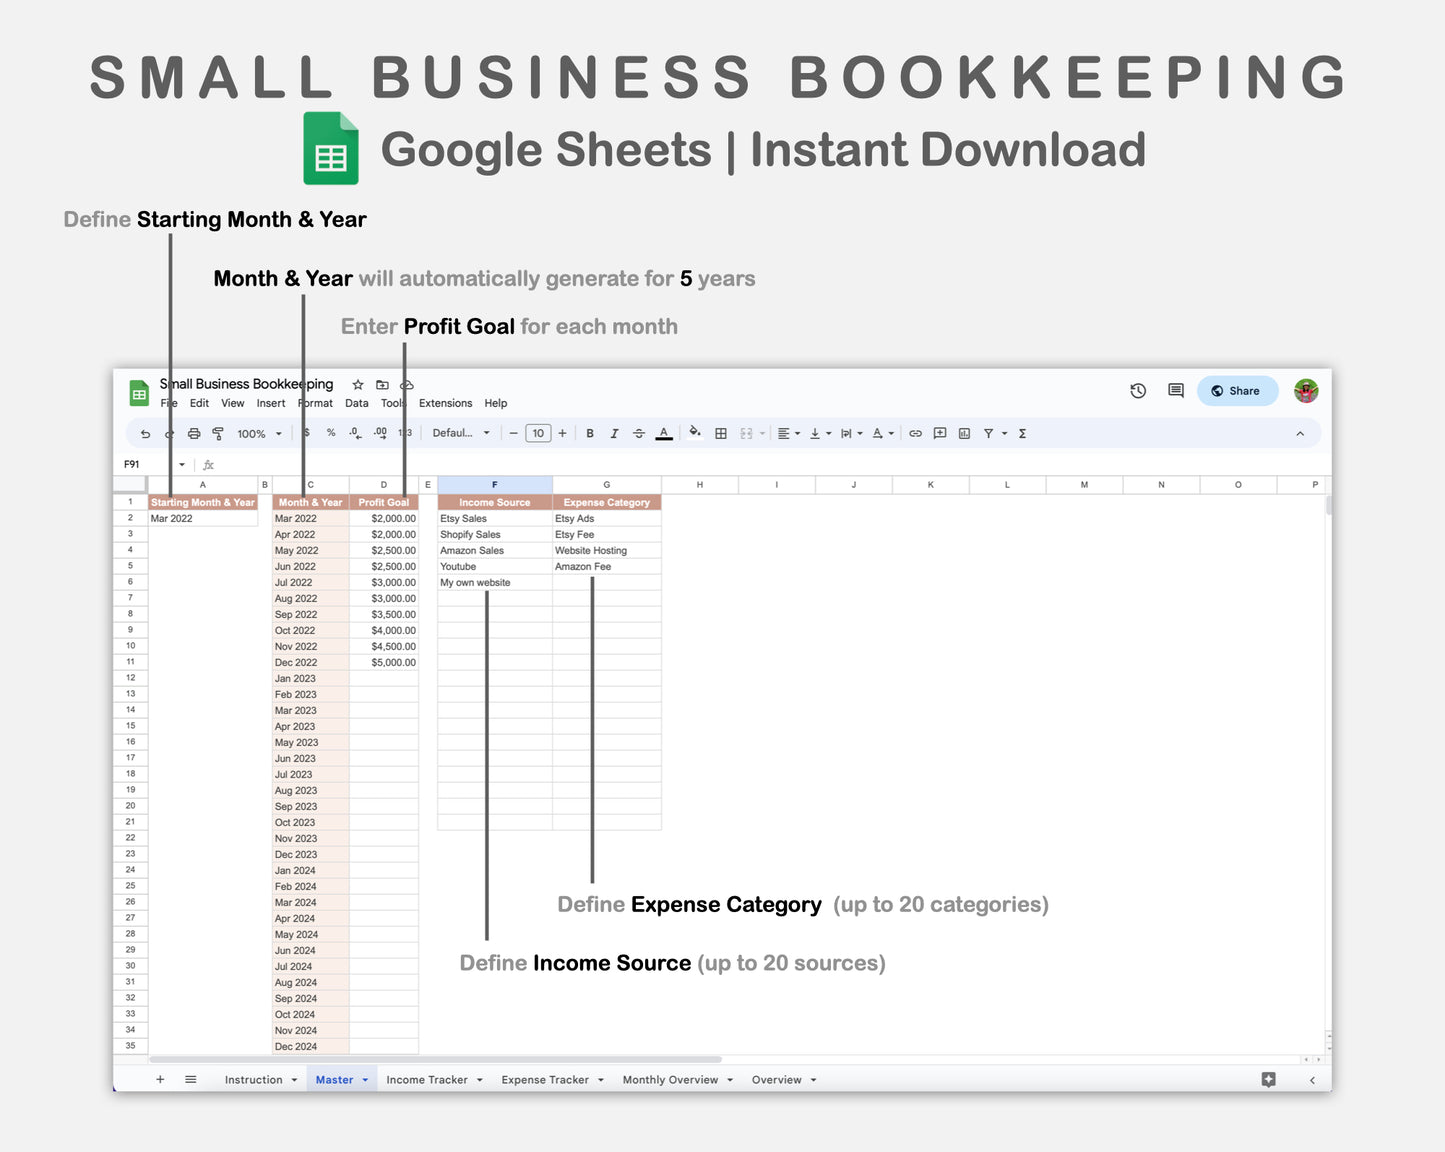Click the Insert chart icon

coord(963,433)
